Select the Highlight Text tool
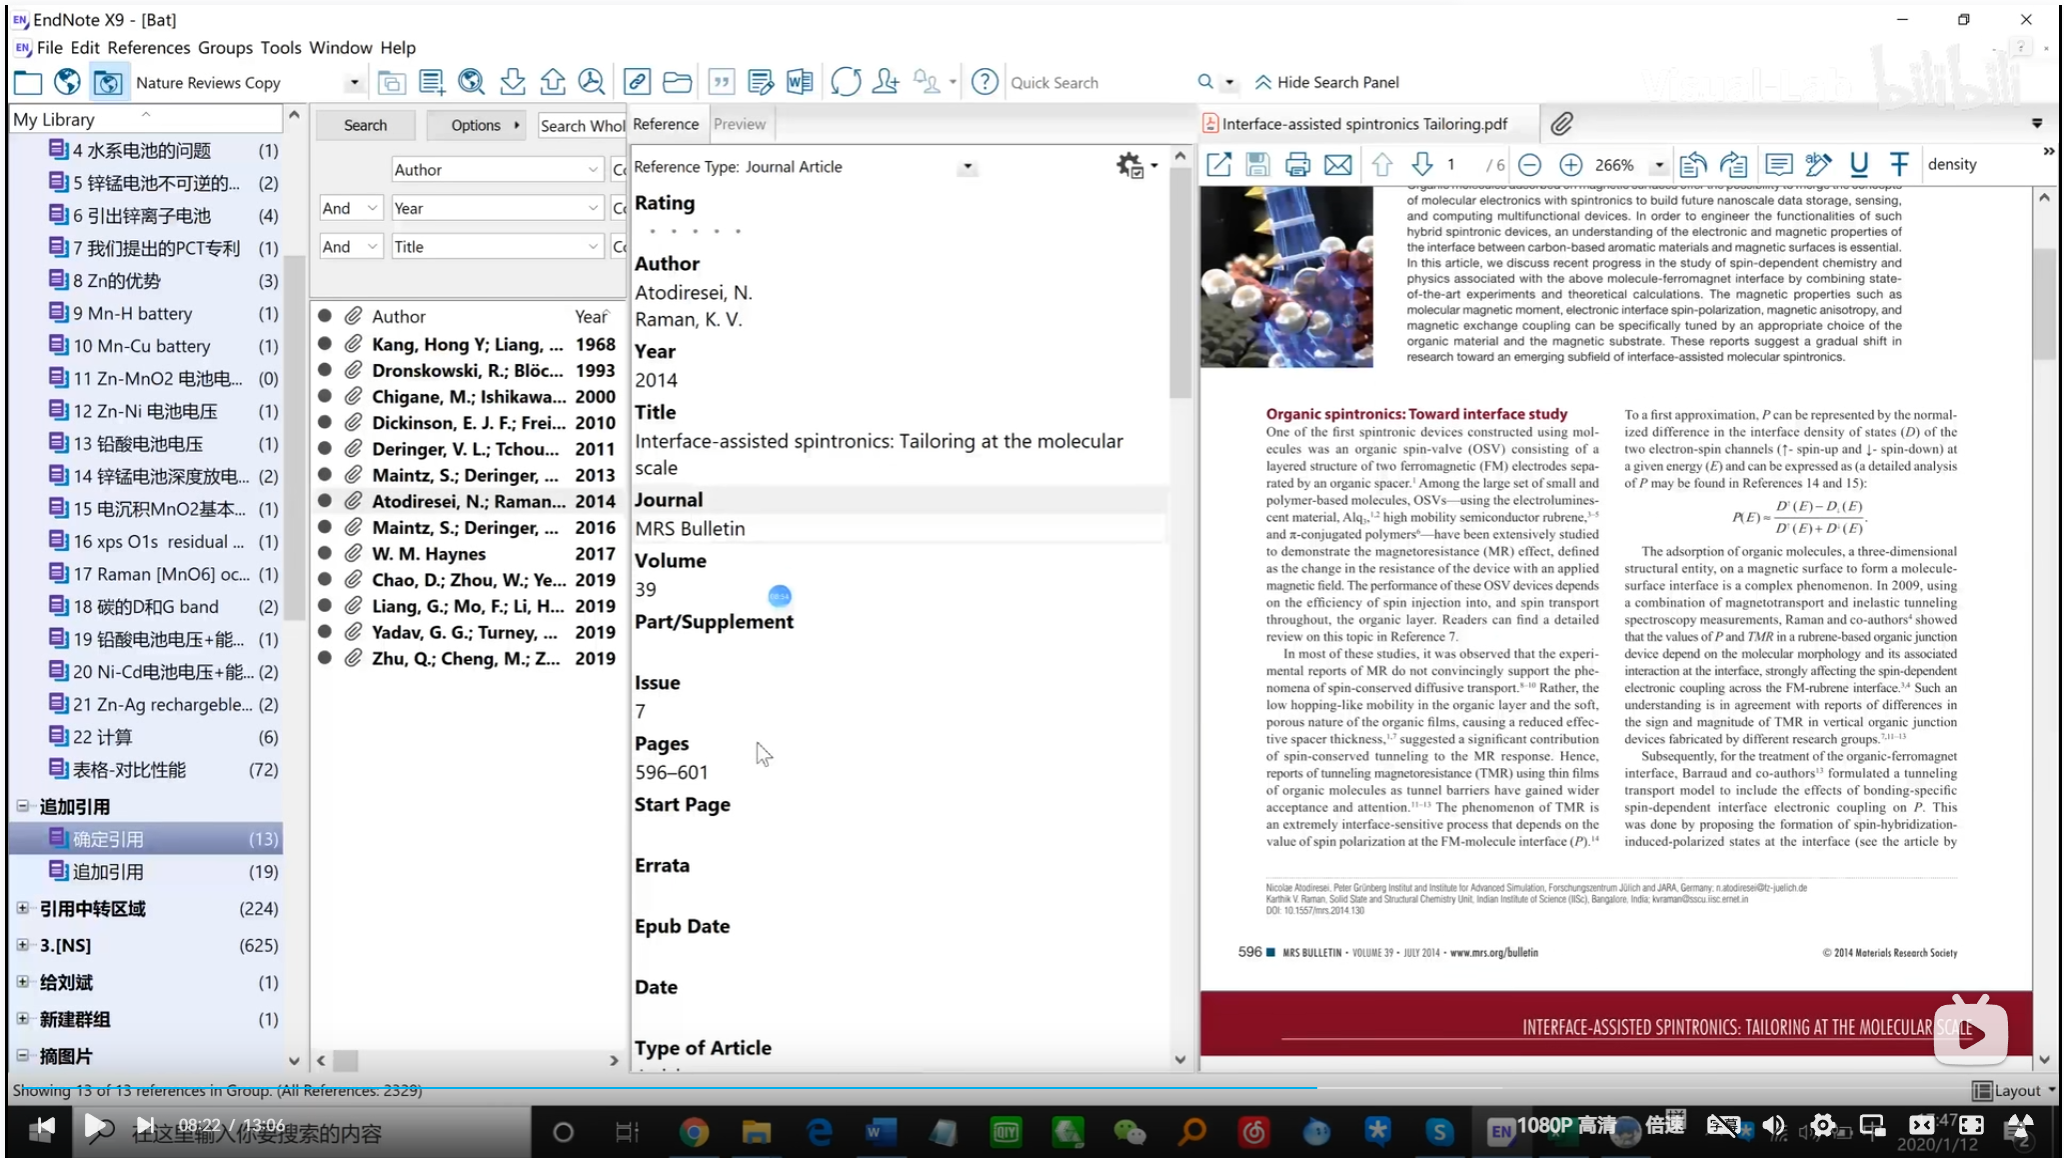This screenshot has height=1158, width=2064. (1818, 164)
